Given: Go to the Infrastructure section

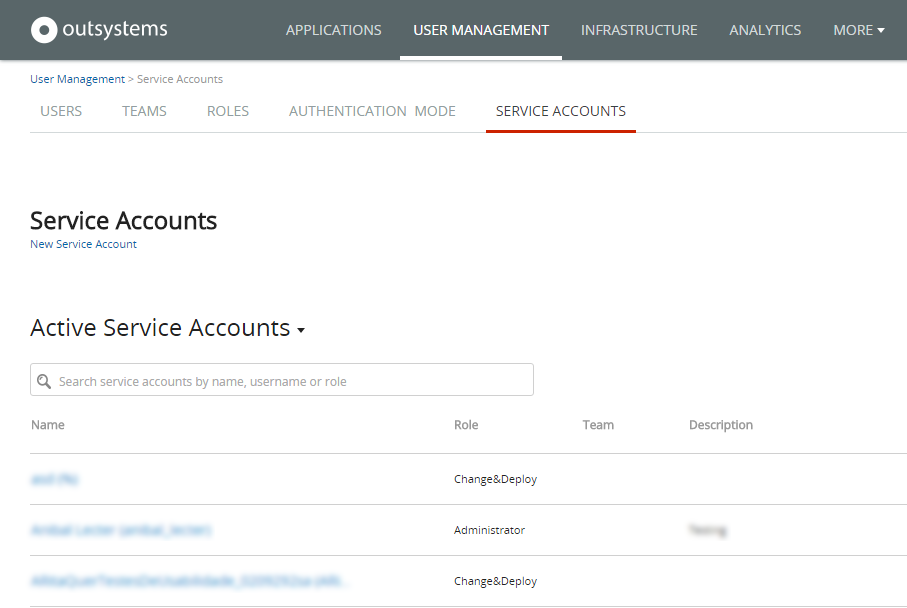Looking at the screenshot, I should (639, 30).
